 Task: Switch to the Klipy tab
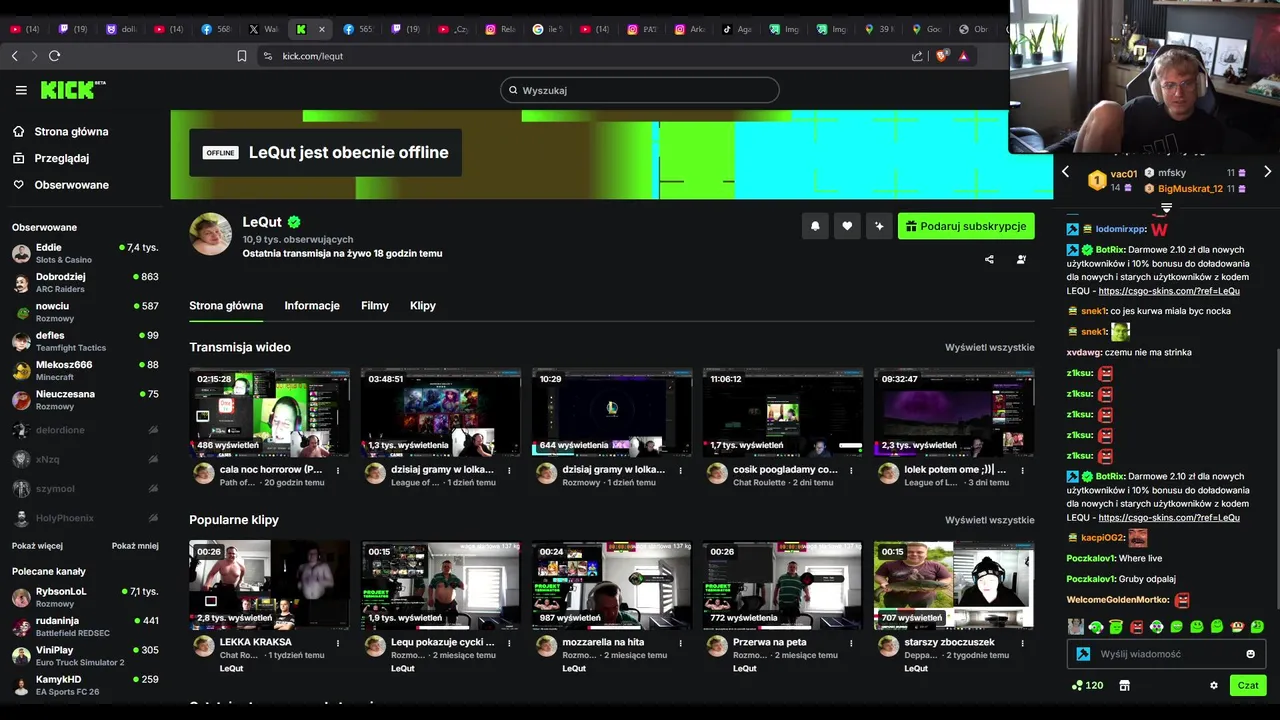tap(423, 306)
